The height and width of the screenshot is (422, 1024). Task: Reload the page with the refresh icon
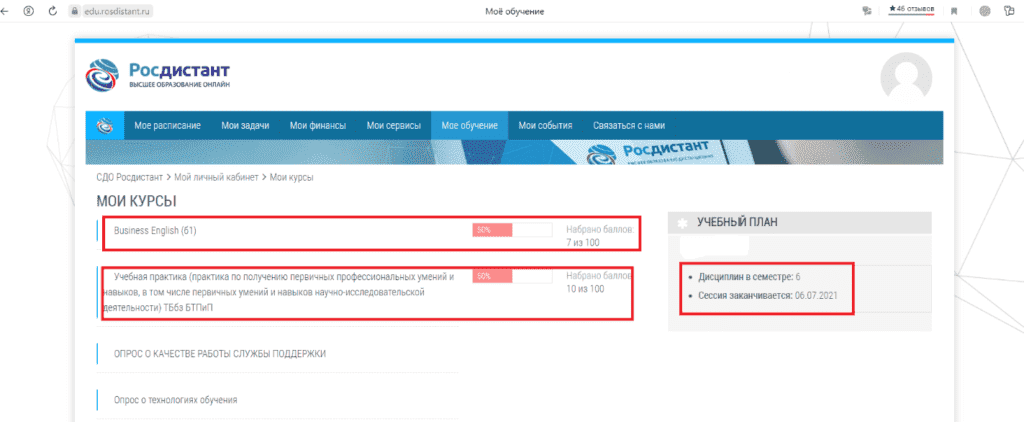click(52, 11)
